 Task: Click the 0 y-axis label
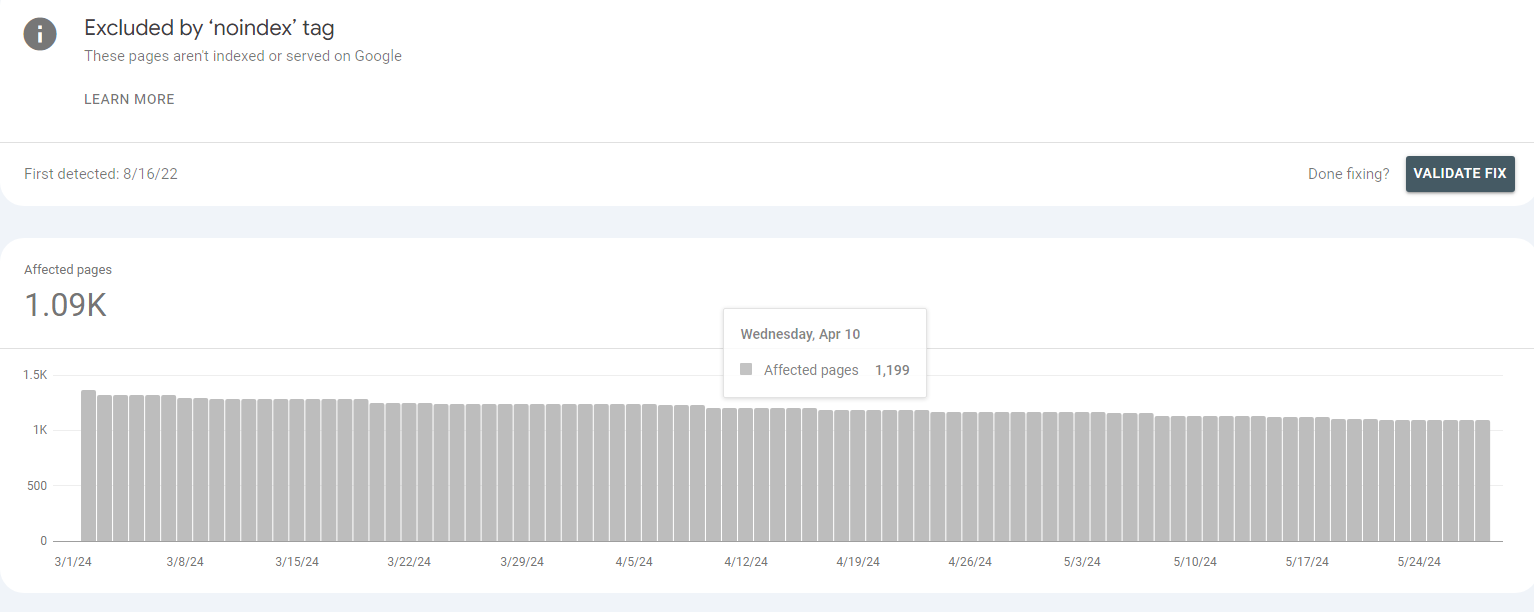coord(44,541)
